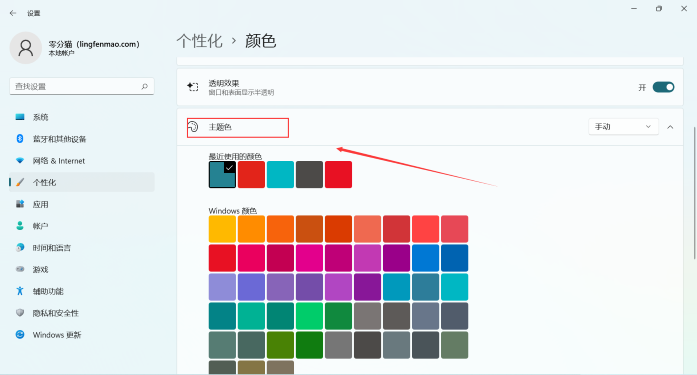Click the 隐私和安全性 shield icon
697x375 pixels.
click(20, 313)
